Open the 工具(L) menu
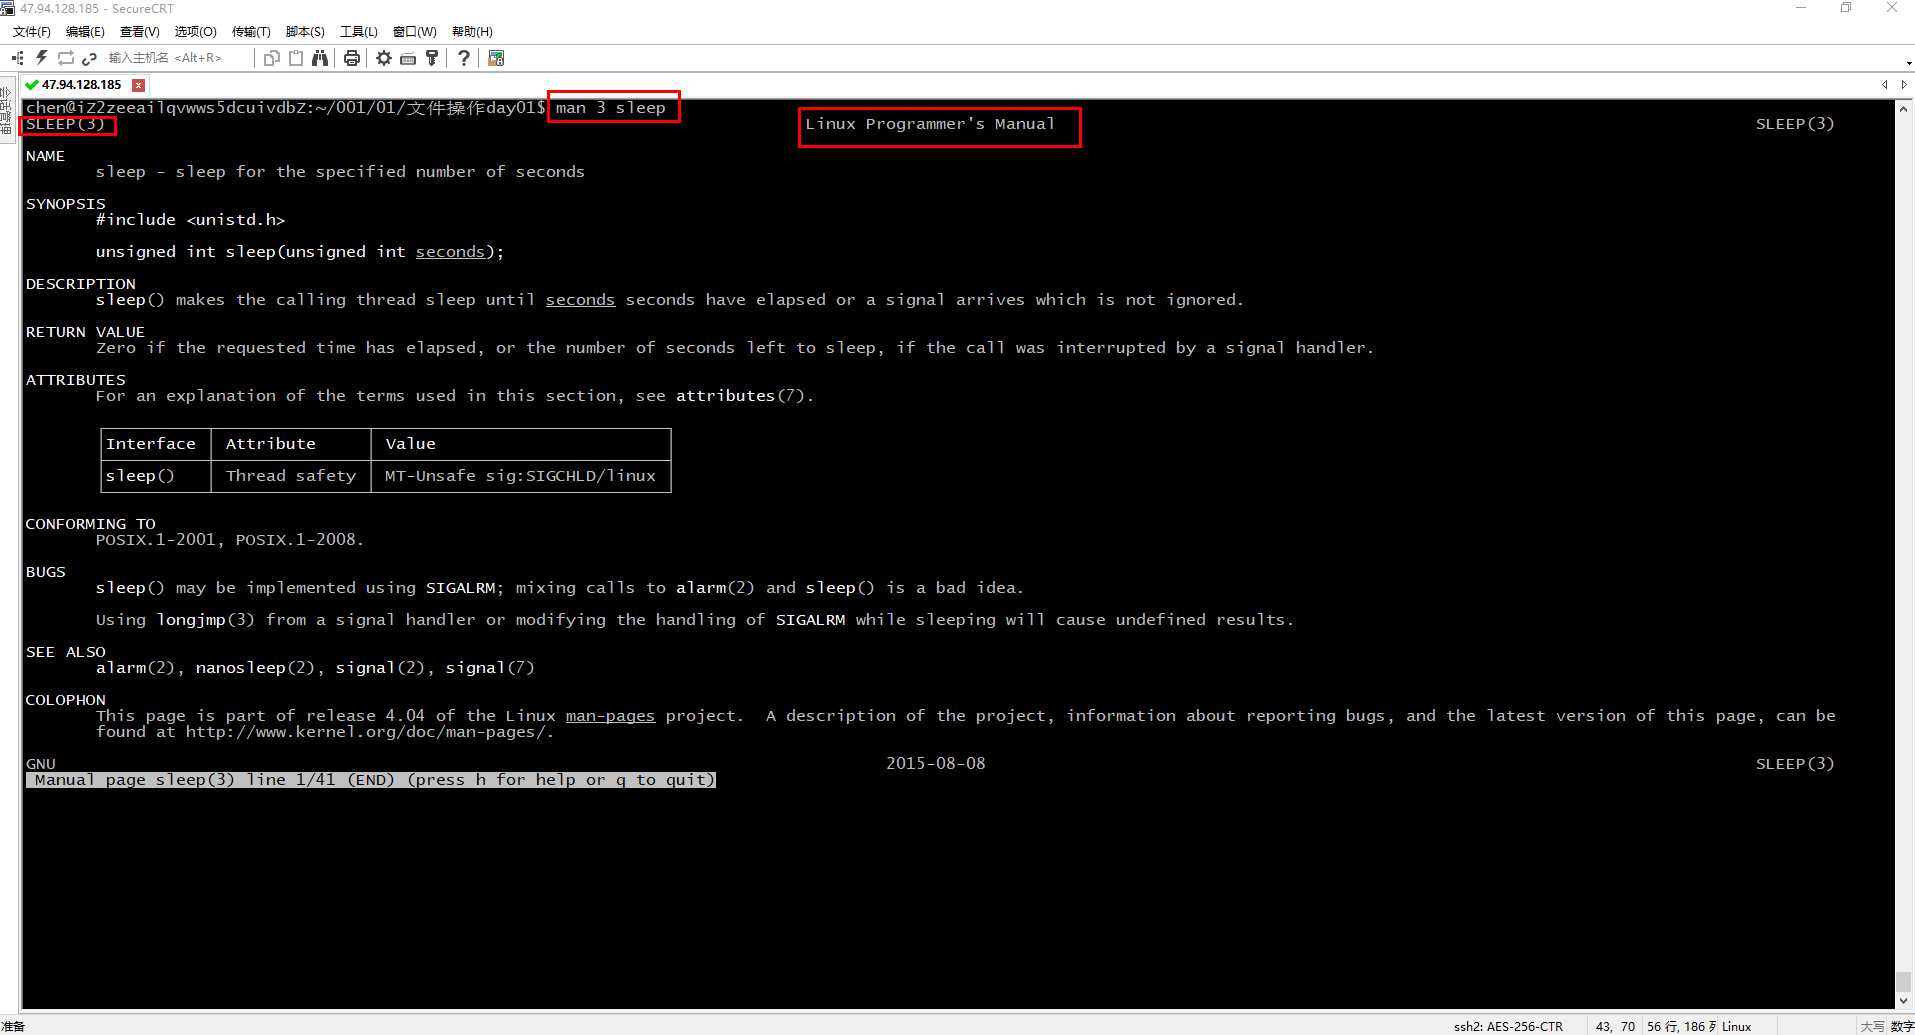 (359, 32)
